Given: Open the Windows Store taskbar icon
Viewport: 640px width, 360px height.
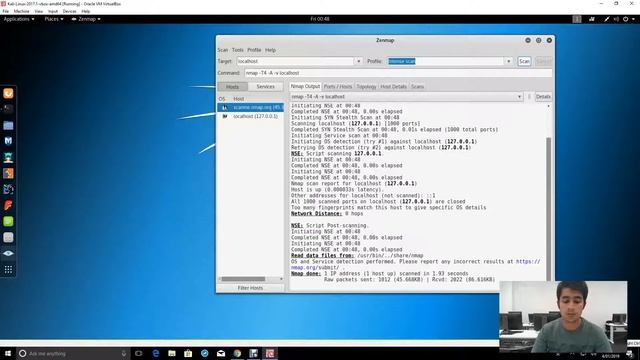Looking at the screenshot, I should pyautogui.click(x=188, y=353).
